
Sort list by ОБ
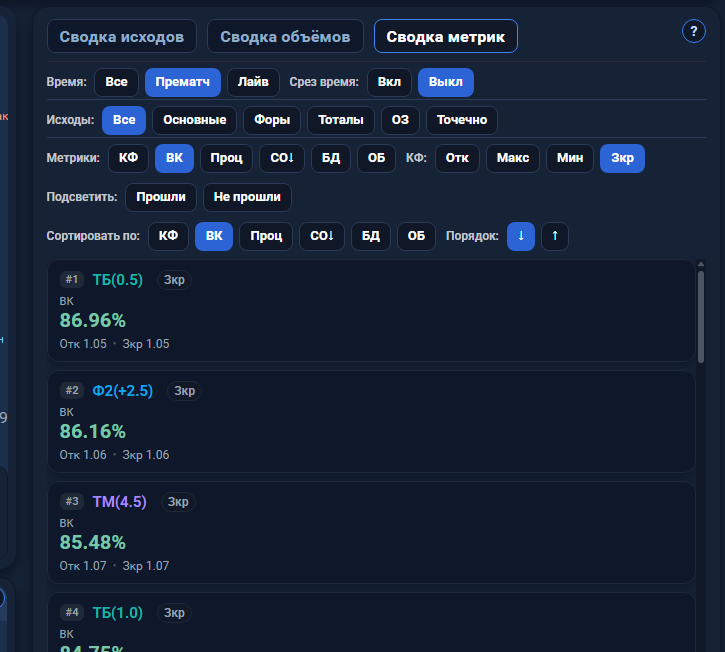pyautogui.click(x=416, y=236)
